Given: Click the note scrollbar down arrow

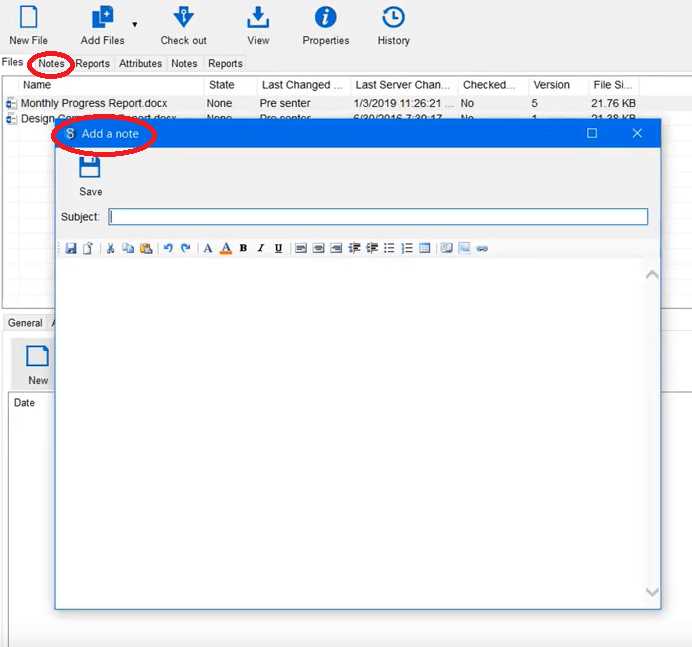Looking at the screenshot, I should pyautogui.click(x=652, y=592).
